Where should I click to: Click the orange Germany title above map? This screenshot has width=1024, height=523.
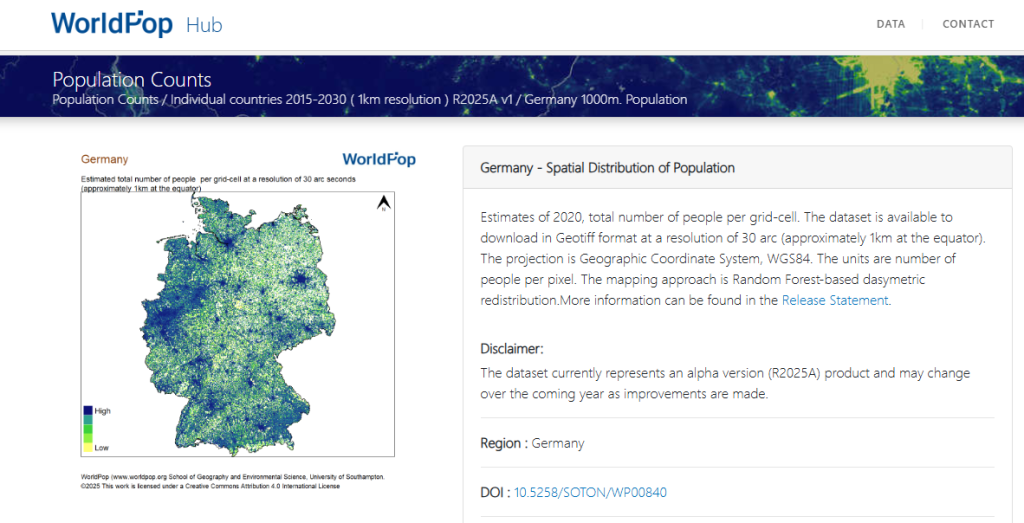pyautogui.click(x=104, y=159)
